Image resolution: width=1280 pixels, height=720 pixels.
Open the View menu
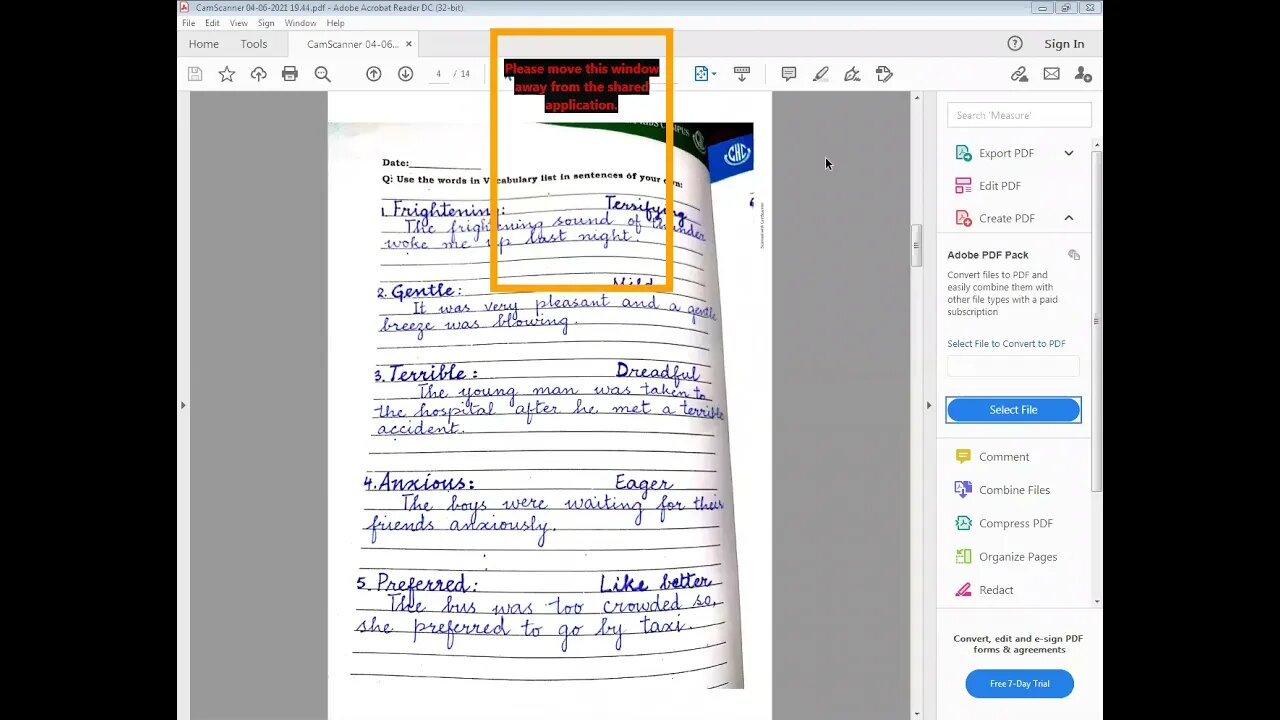pyautogui.click(x=239, y=23)
